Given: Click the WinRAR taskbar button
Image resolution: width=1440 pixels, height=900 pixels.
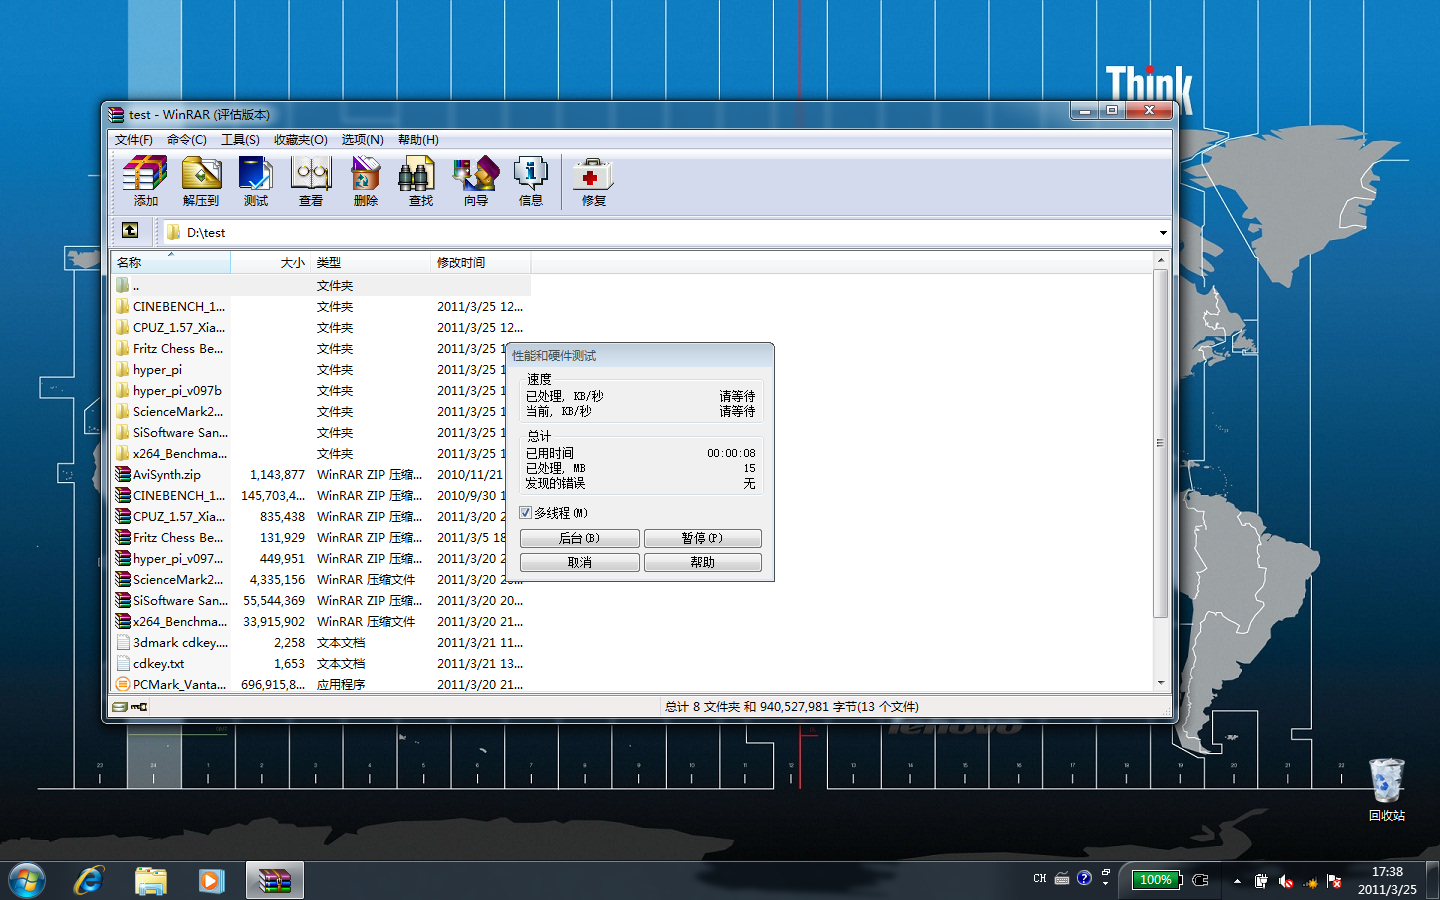Looking at the screenshot, I should pos(274,881).
